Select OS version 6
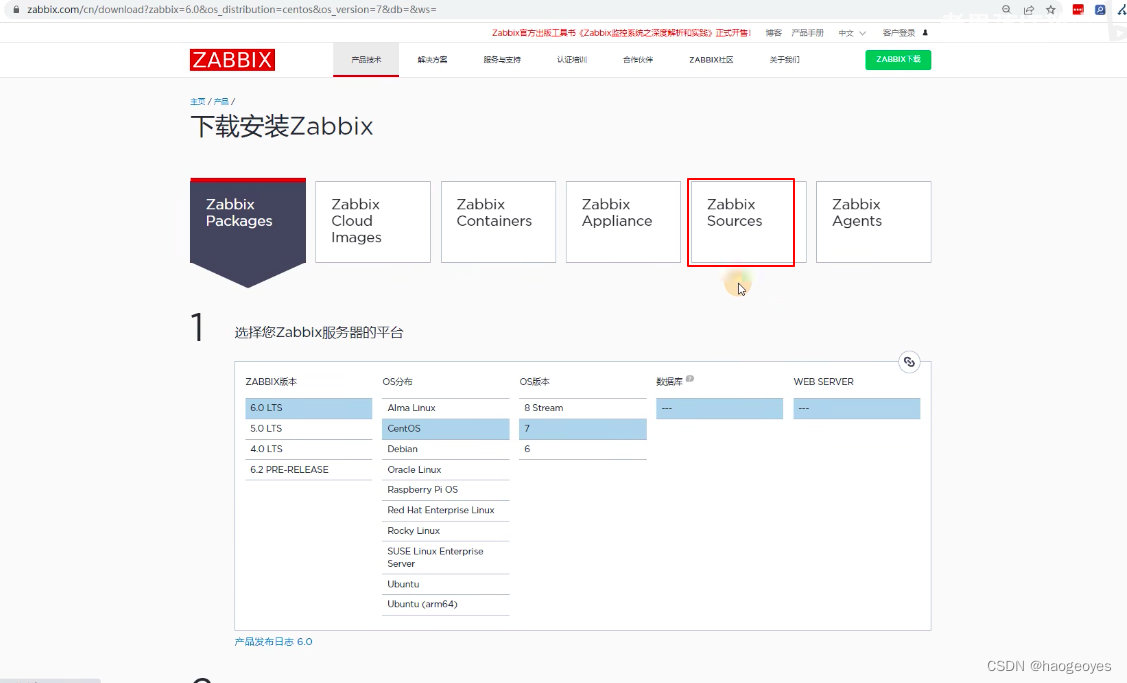The image size is (1127, 683). [583, 449]
